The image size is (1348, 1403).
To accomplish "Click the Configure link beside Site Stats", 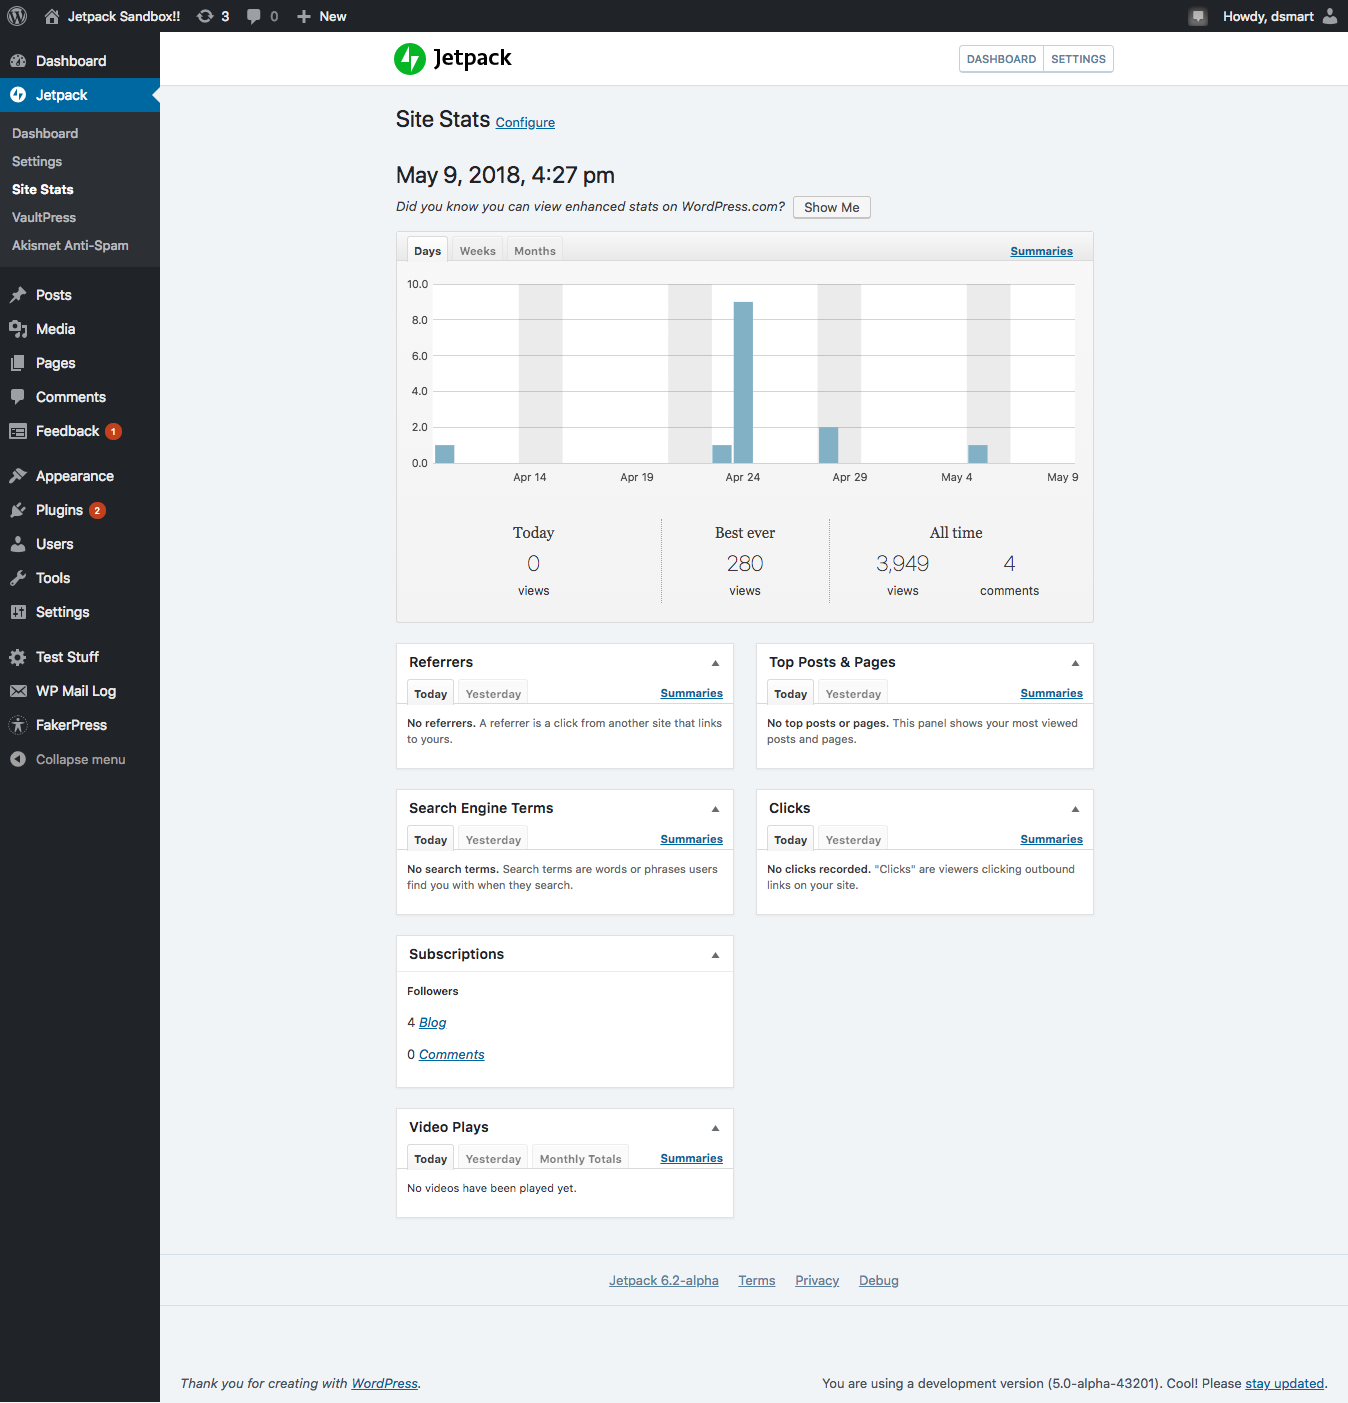I will 525,122.
